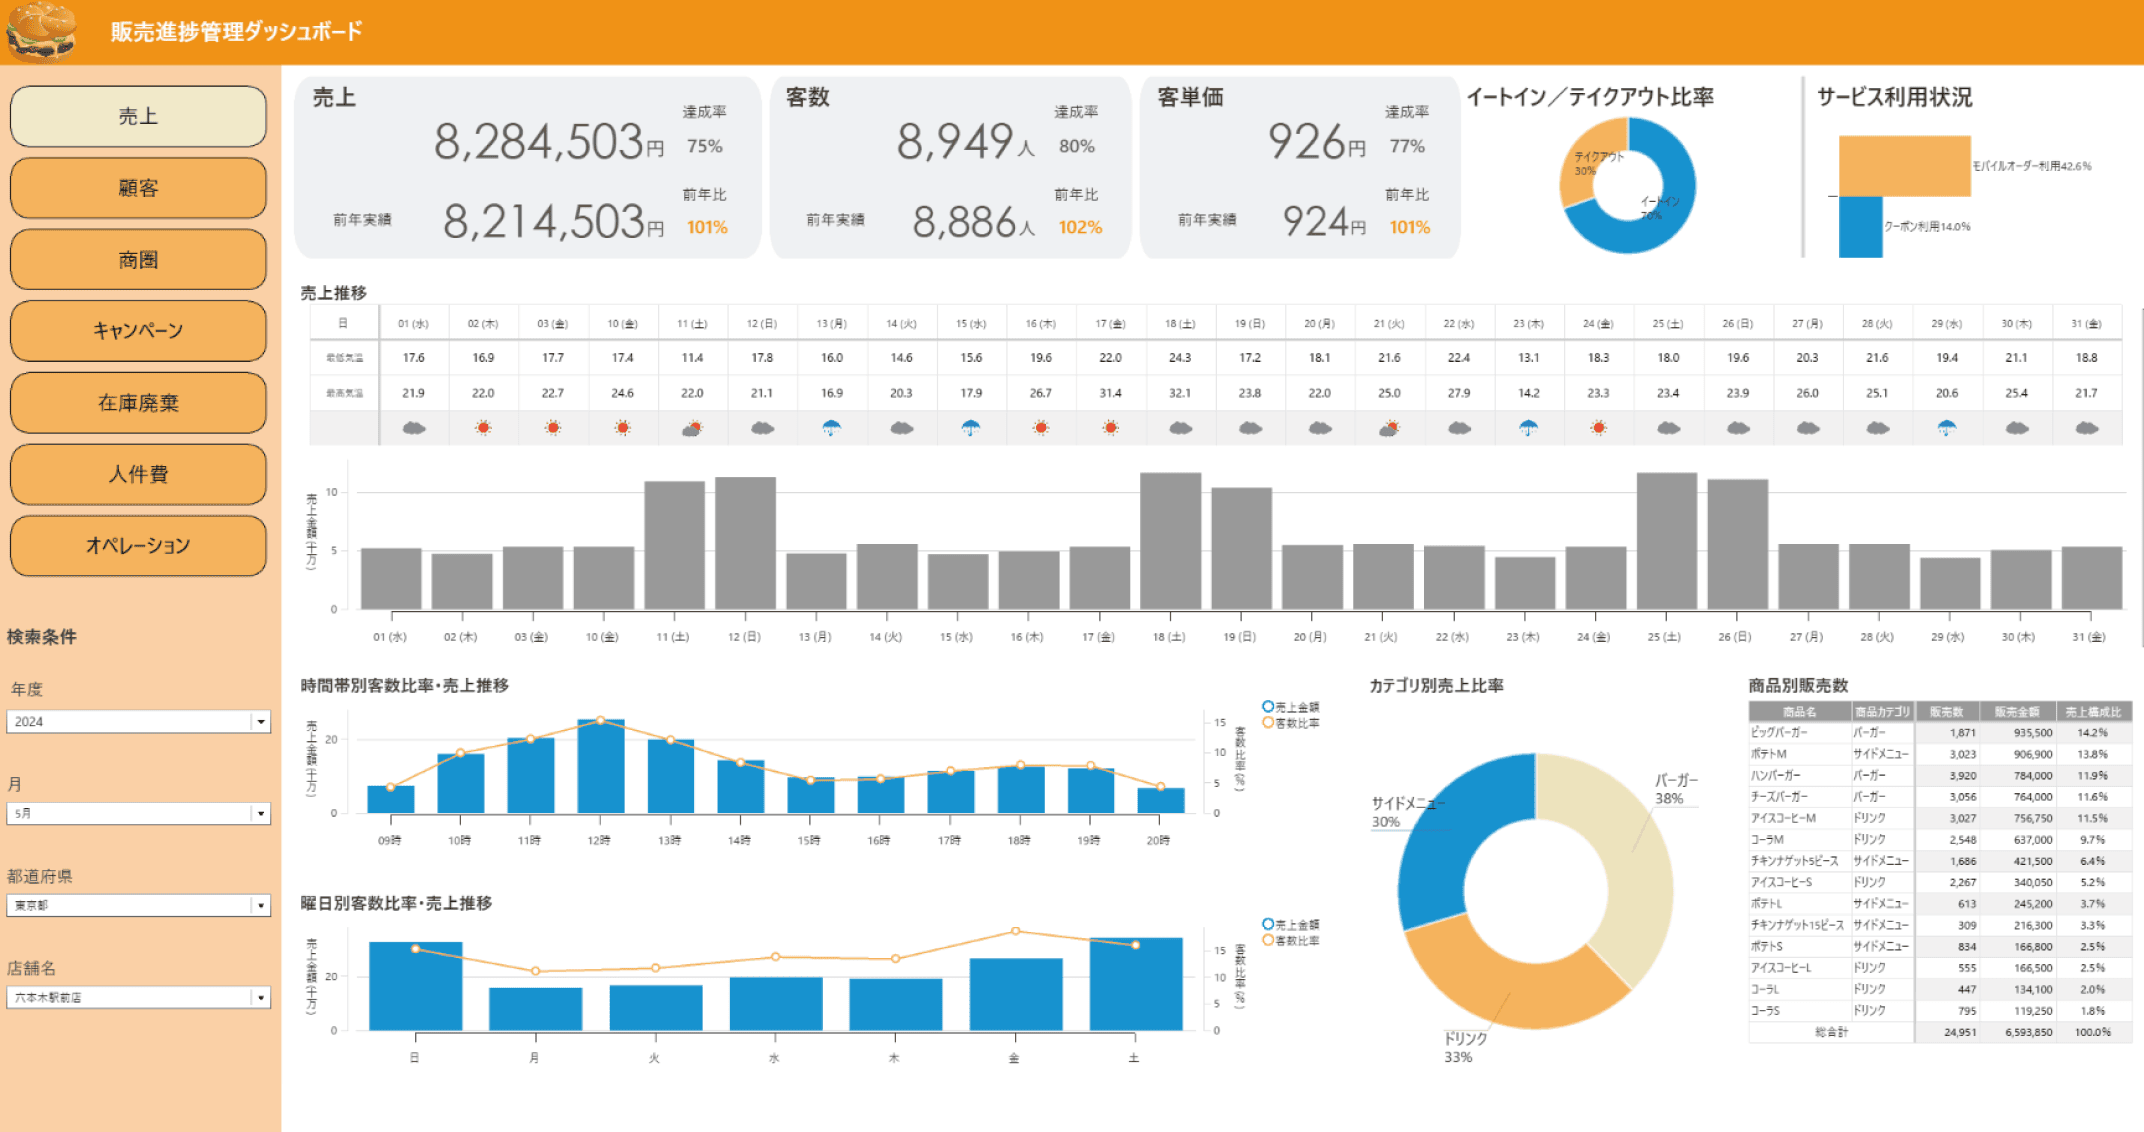Click the オペレーション button
Screen dimensions: 2144x1132
tap(138, 545)
